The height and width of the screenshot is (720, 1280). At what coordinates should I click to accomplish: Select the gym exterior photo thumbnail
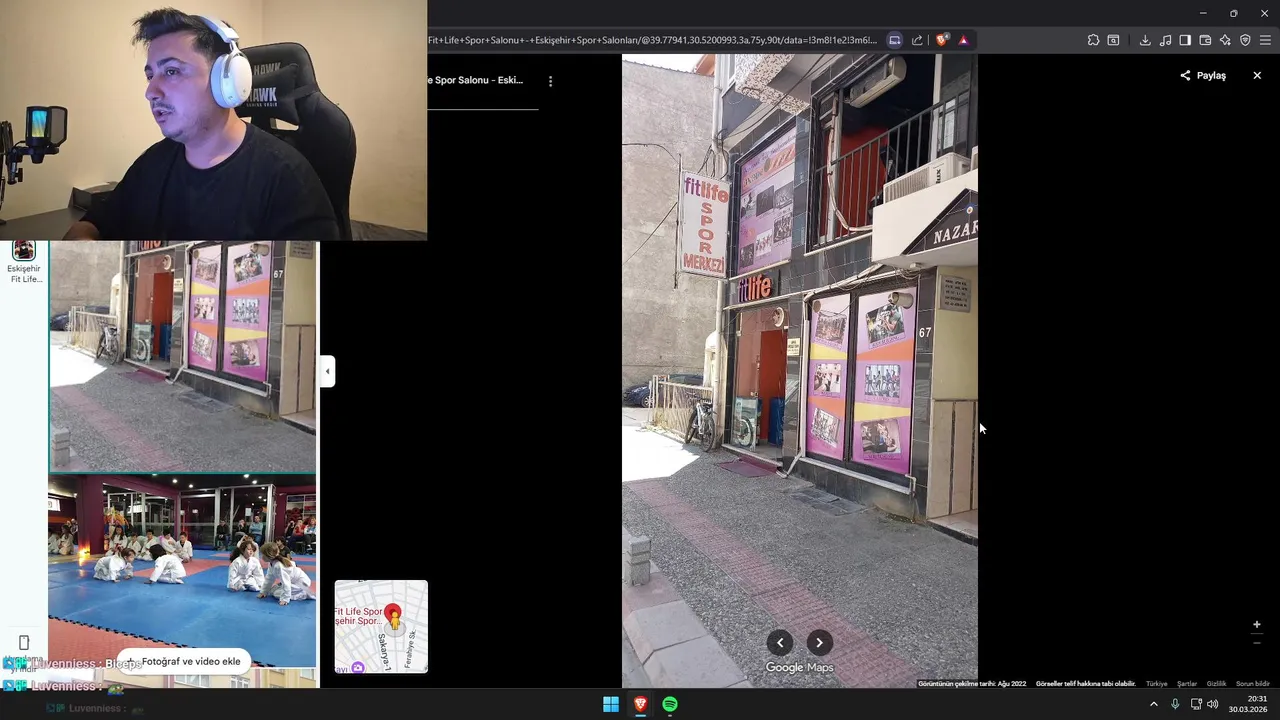[183, 355]
